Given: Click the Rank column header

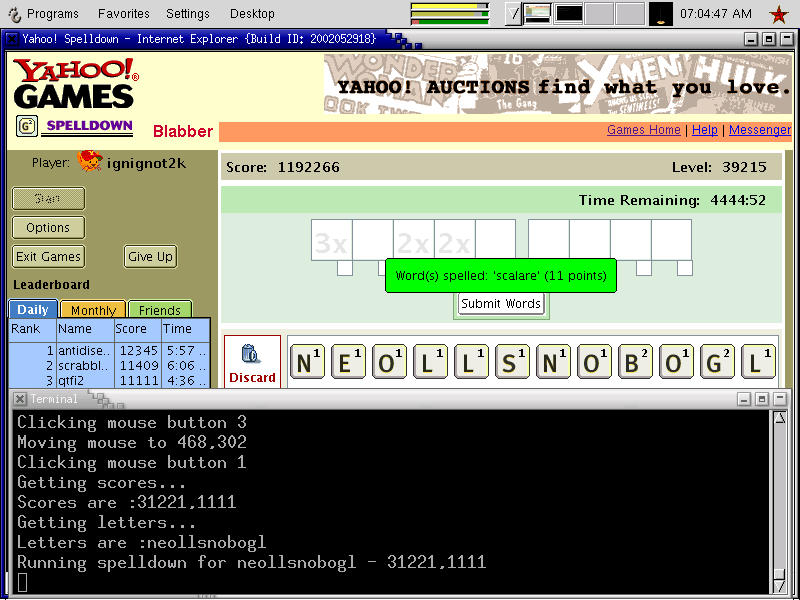Looking at the screenshot, I should coord(32,329).
